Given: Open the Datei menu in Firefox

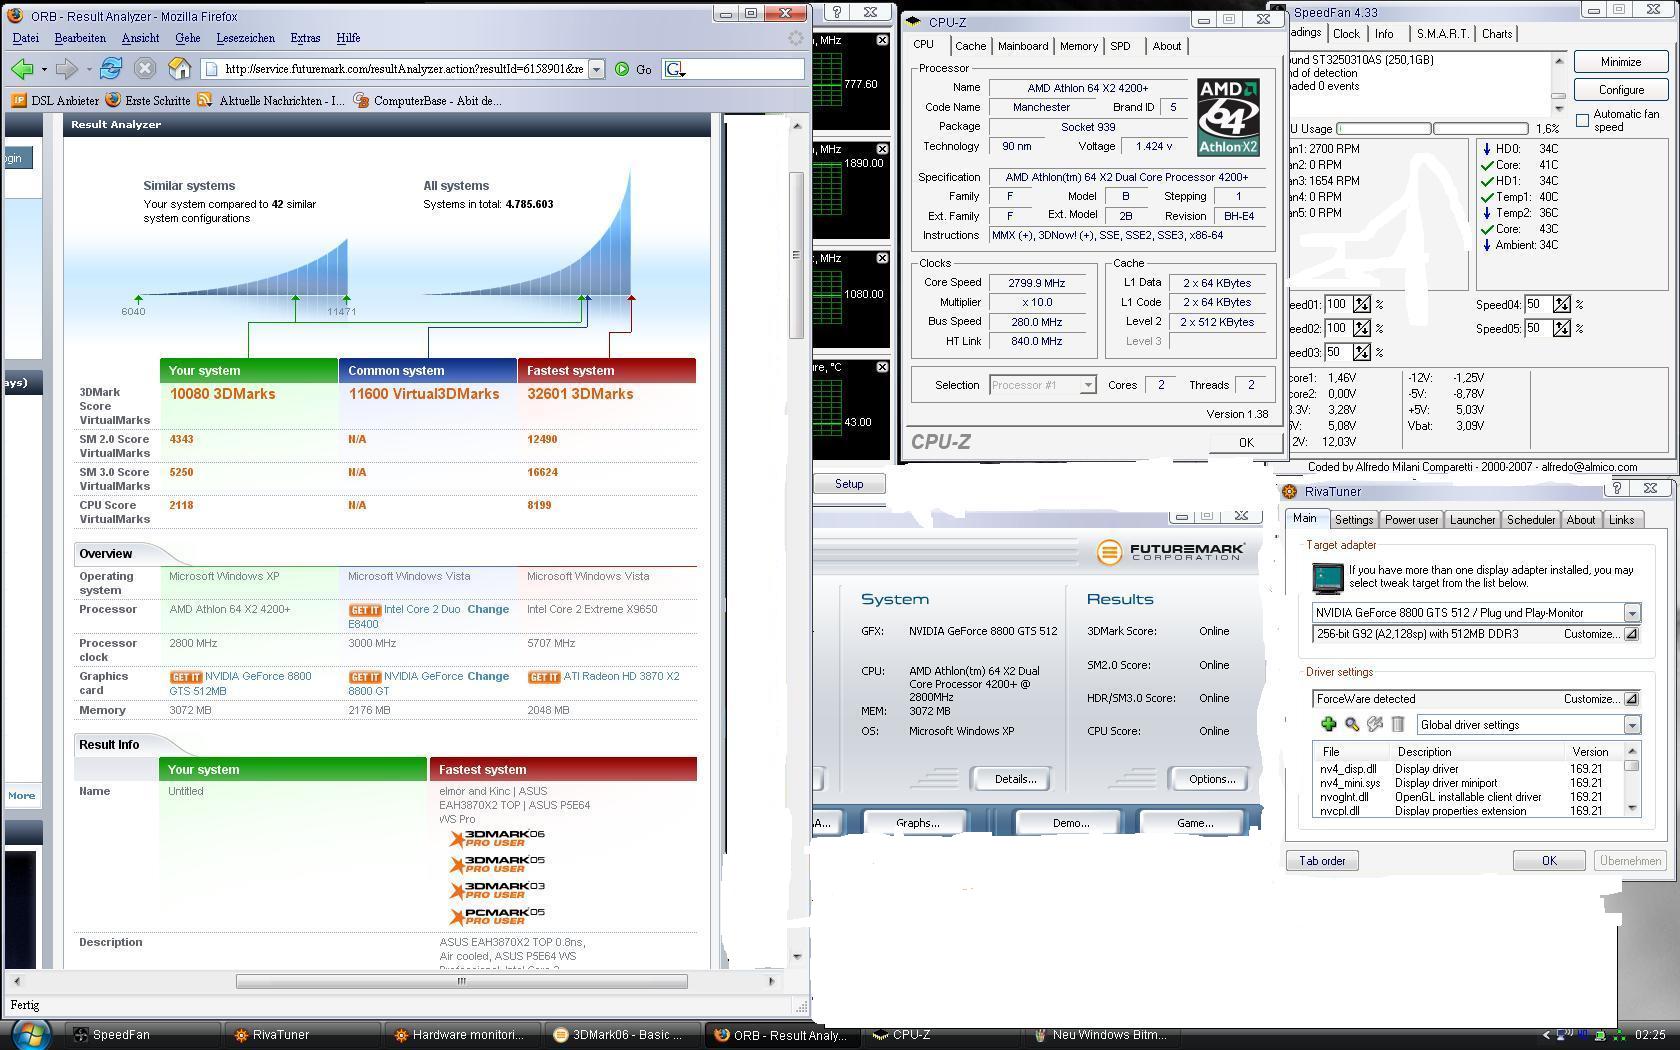Looking at the screenshot, I should [25, 38].
